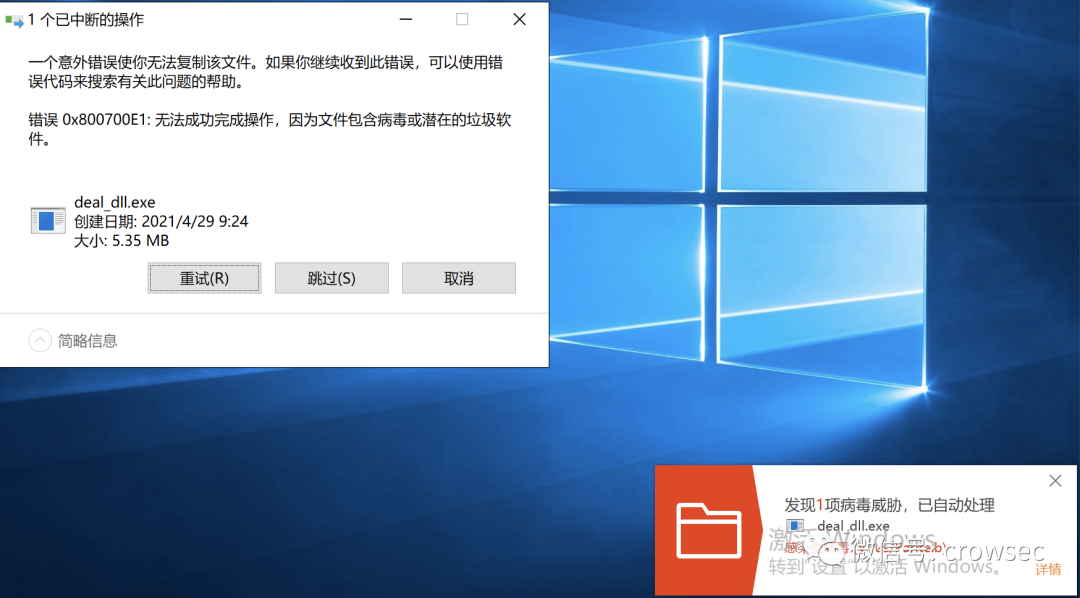The width and height of the screenshot is (1080, 598).
Task: Click the Skip 跳过(S) button
Action: pos(331,278)
